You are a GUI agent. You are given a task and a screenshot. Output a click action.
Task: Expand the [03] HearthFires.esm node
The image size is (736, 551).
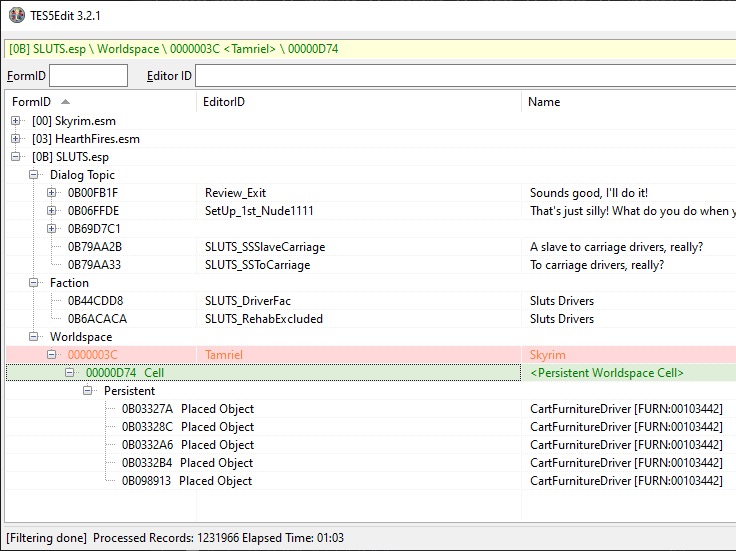point(15,138)
